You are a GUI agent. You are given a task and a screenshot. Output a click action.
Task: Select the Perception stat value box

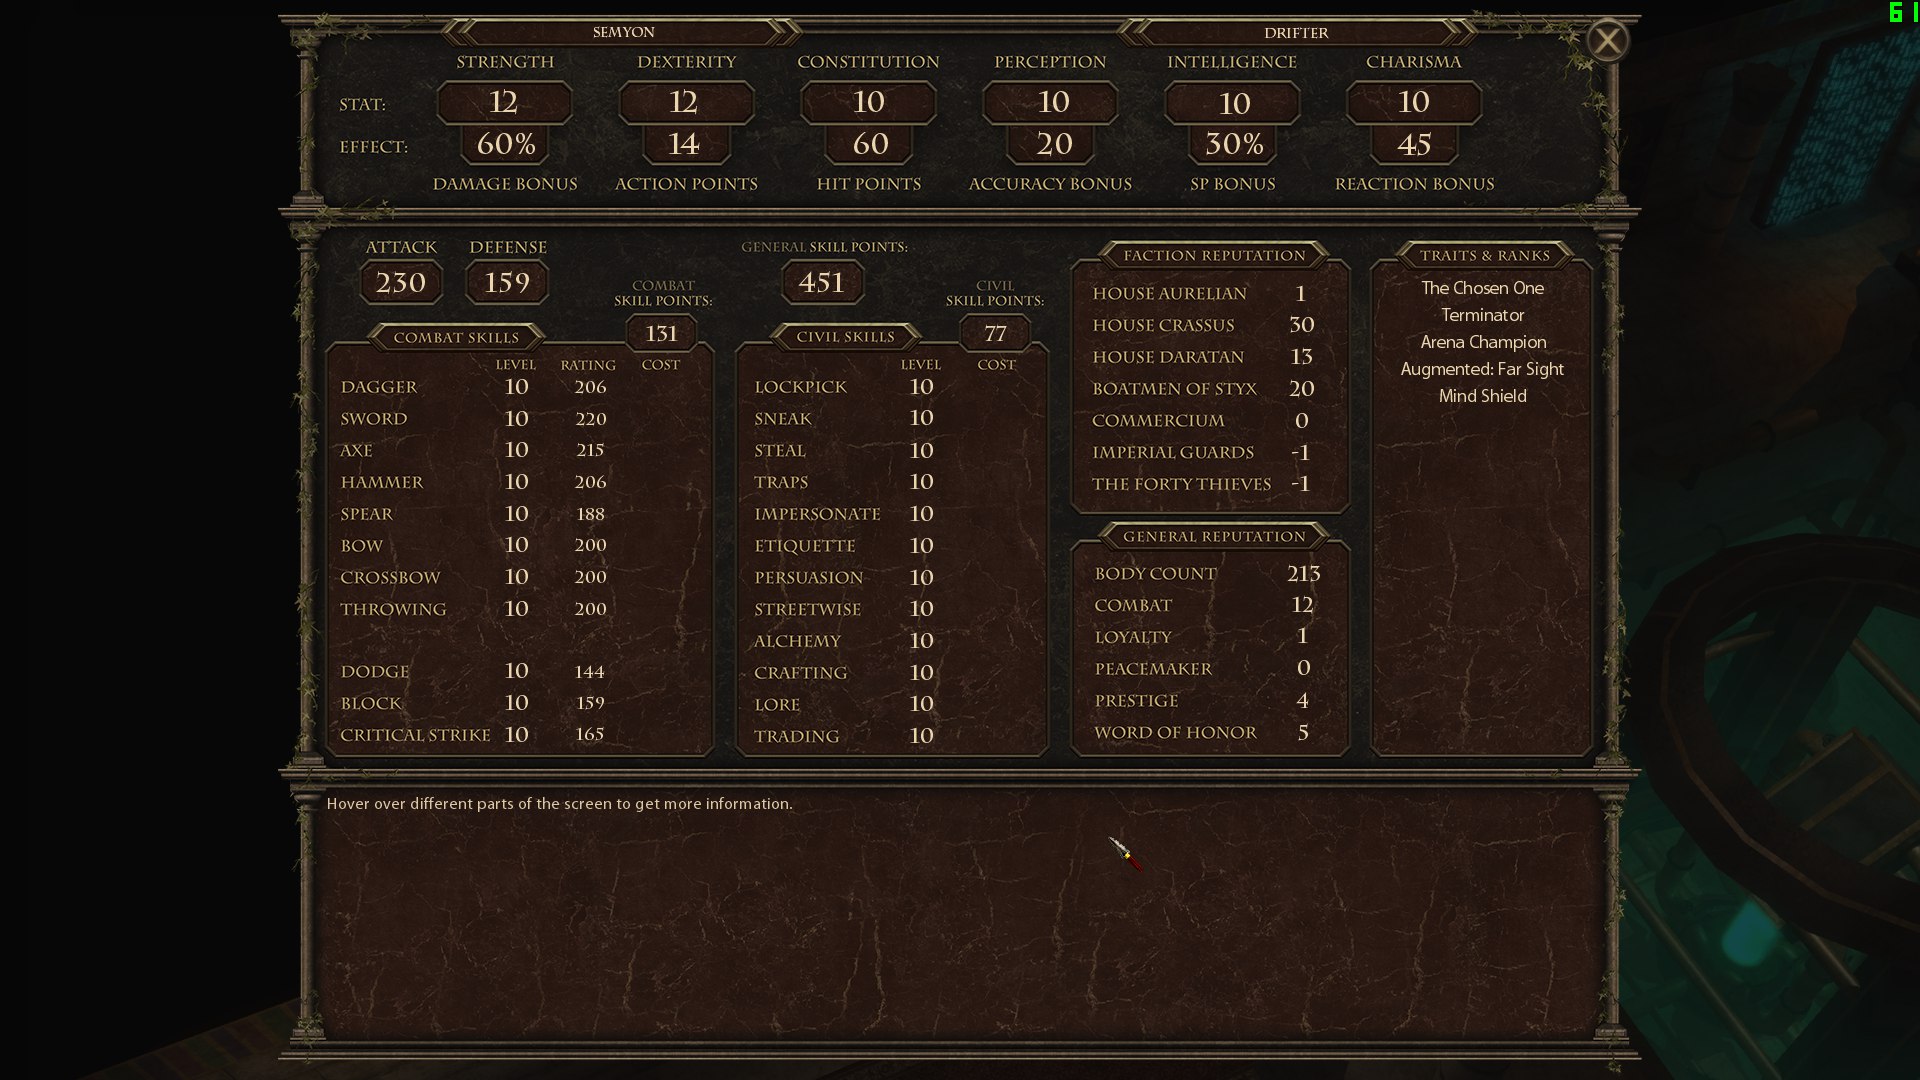(1051, 102)
